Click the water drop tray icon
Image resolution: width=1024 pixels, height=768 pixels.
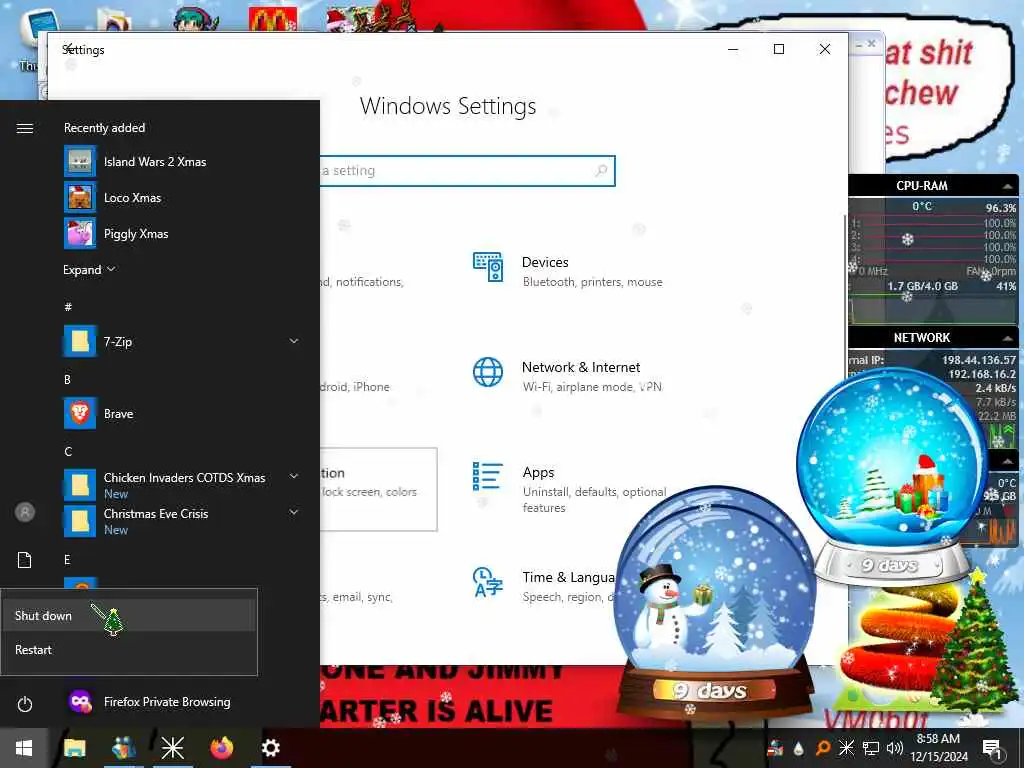[798, 748]
